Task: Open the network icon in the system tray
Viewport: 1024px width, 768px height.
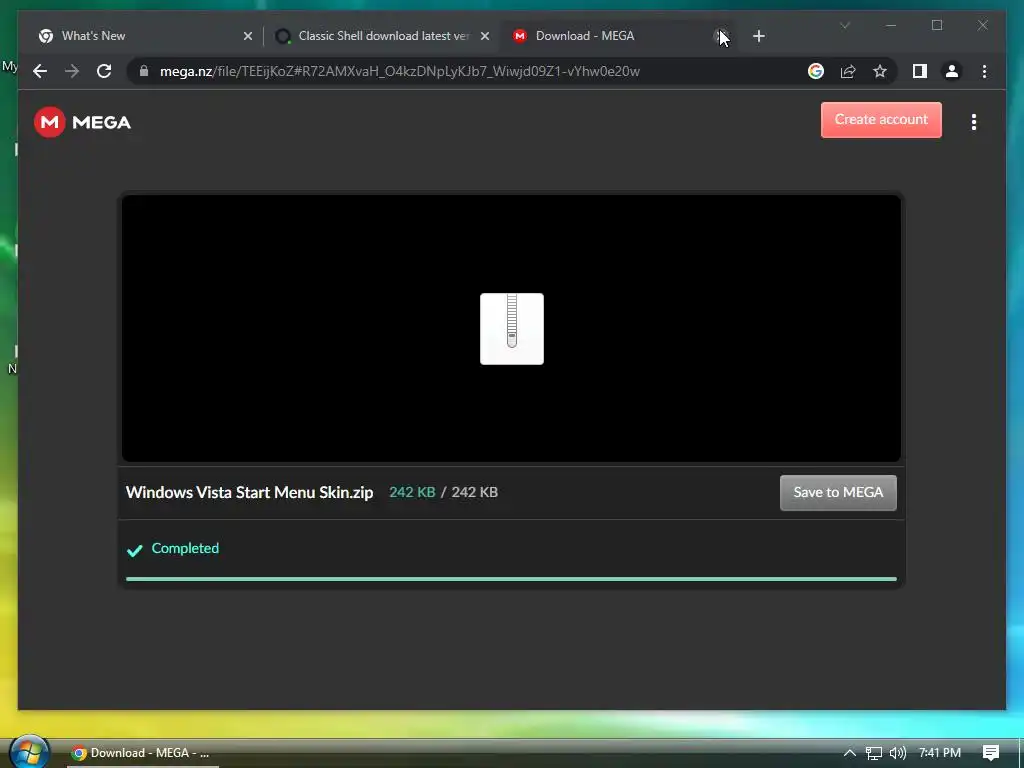Action: coord(874,754)
